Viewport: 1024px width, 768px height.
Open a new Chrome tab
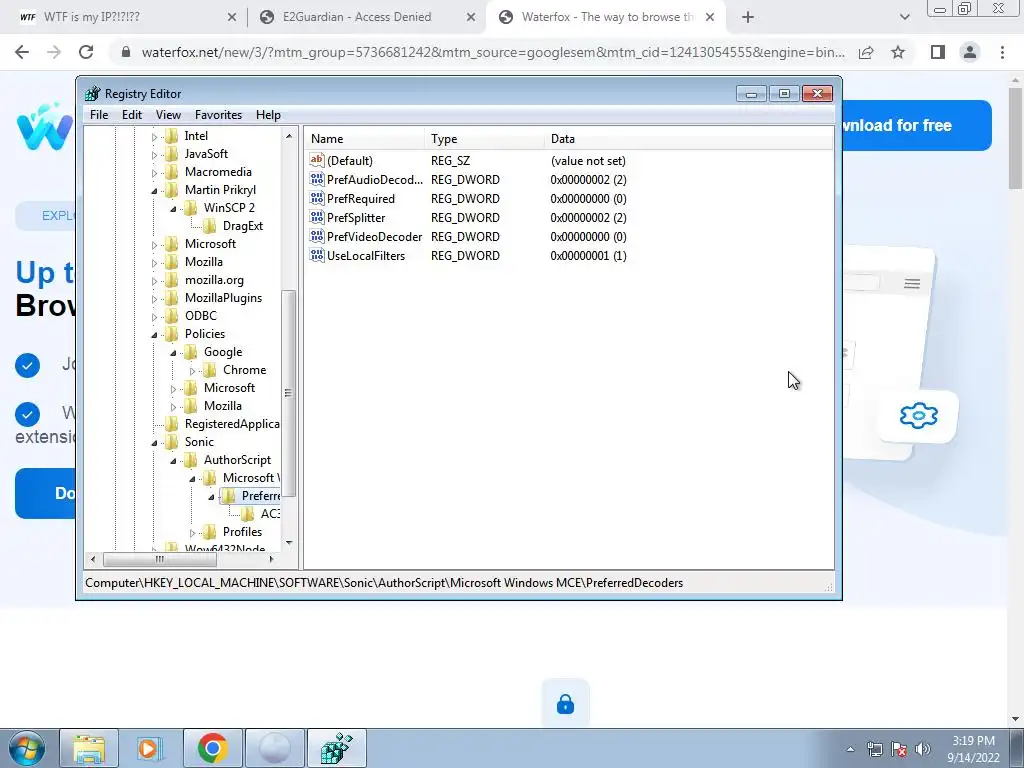[x=748, y=18]
